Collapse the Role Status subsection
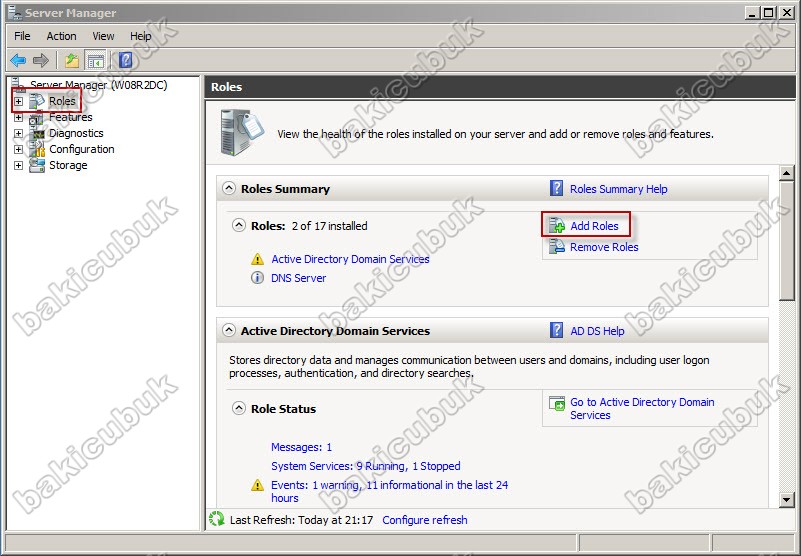The width and height of the screenshot is (801, 556). 239,408
